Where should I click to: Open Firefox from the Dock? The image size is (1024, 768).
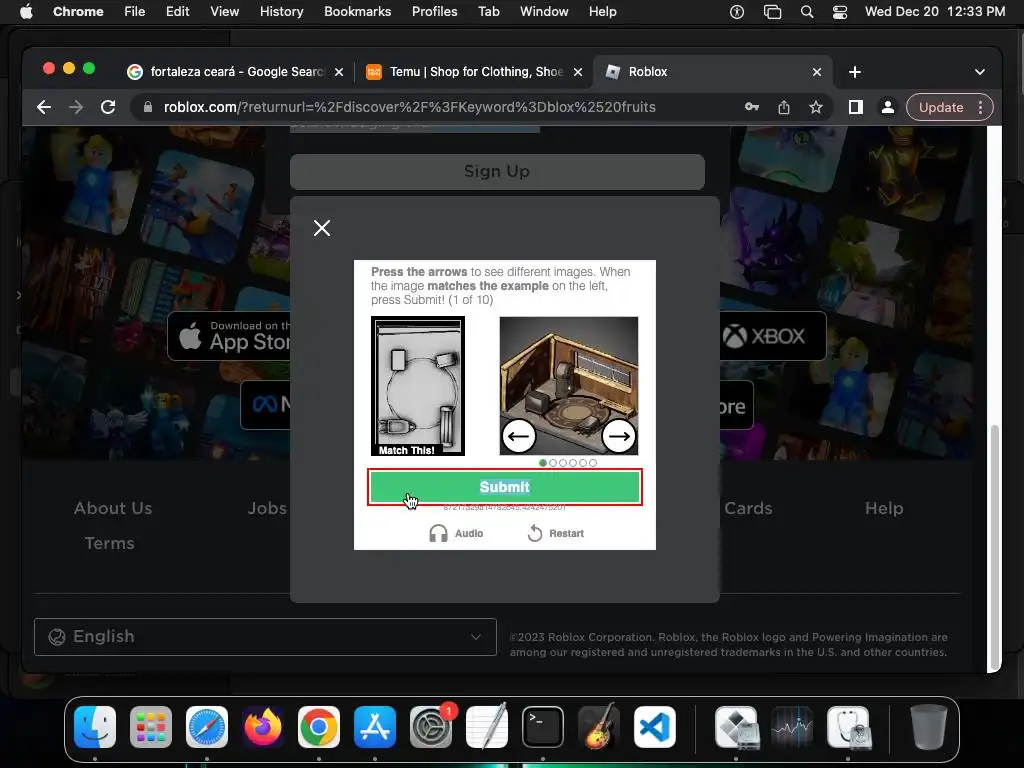(263, 727)
